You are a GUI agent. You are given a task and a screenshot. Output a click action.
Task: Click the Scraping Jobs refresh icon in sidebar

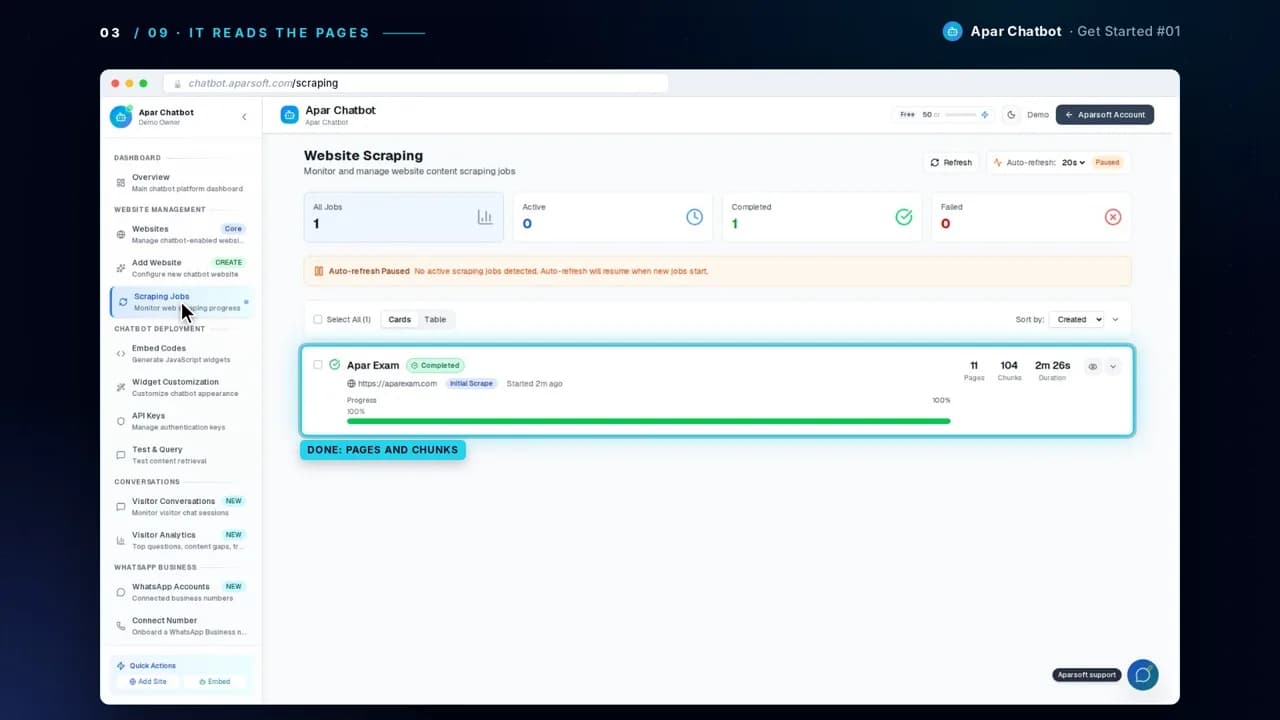coord(123,302)
